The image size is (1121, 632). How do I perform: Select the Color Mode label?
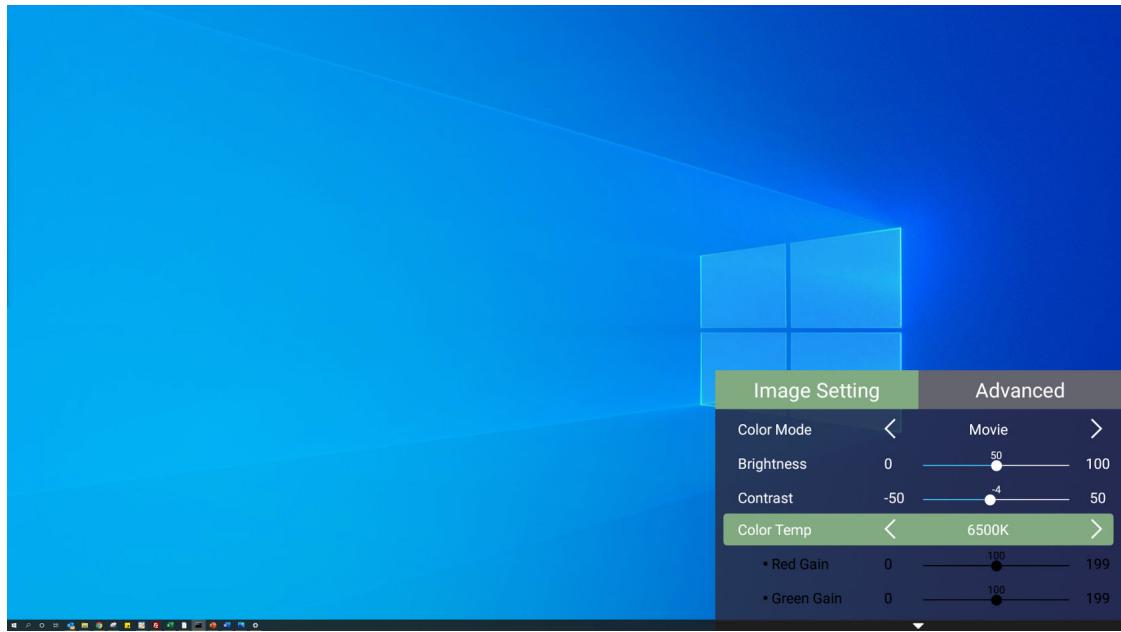coord(774,430)
